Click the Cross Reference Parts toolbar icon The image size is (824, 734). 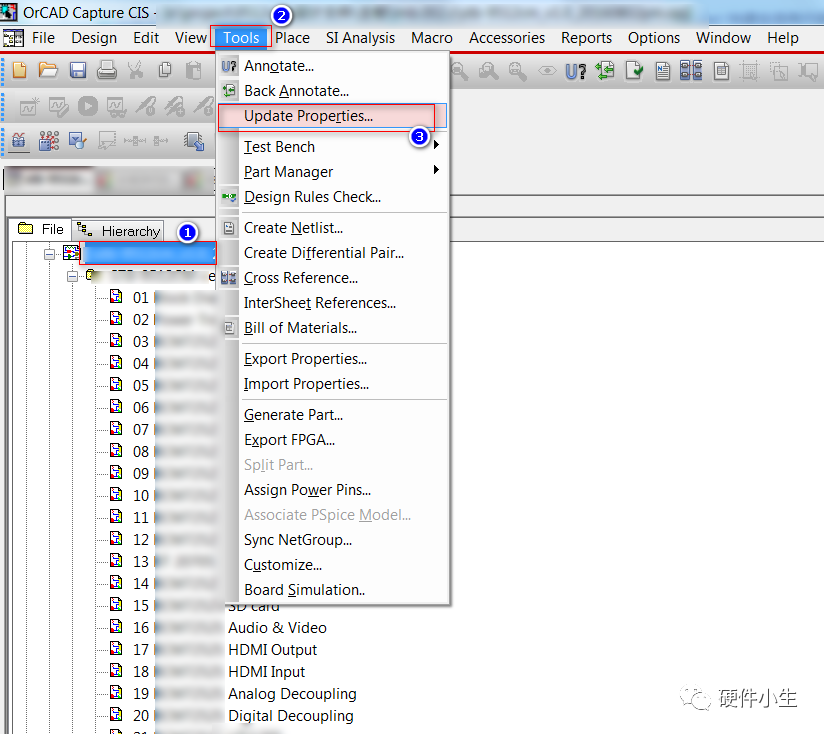pos(691,70)
